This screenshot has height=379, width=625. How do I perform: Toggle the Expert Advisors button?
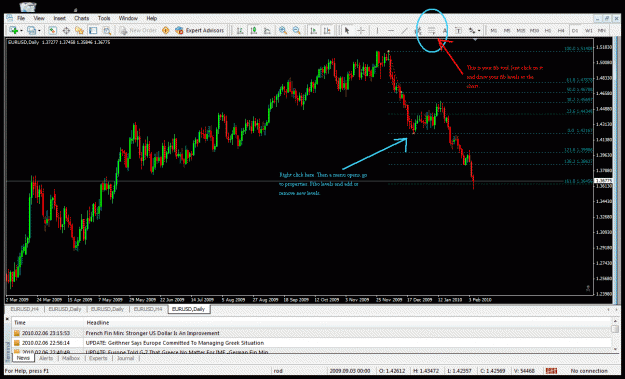(x=200, y=30)
